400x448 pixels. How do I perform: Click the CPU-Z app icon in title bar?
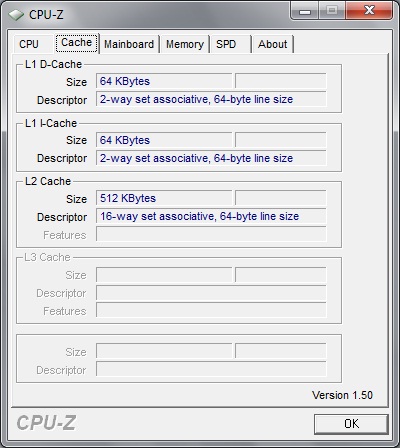coord(16,15)
